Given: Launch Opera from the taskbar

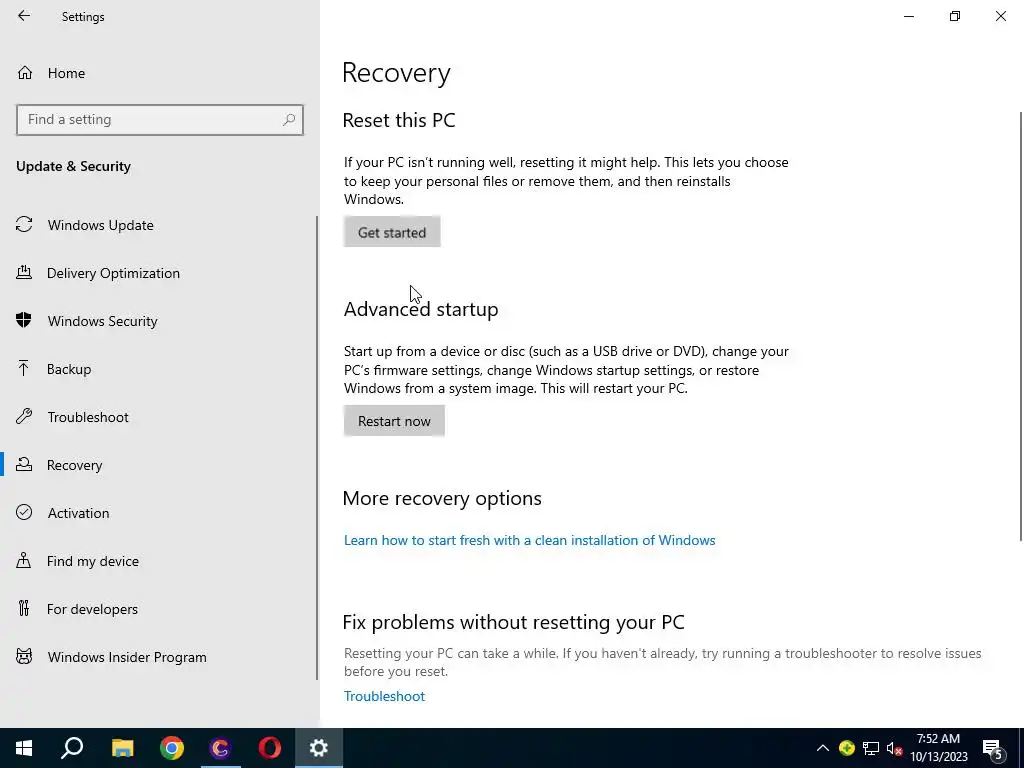Looking at the screenshot, I should point(270,748).
